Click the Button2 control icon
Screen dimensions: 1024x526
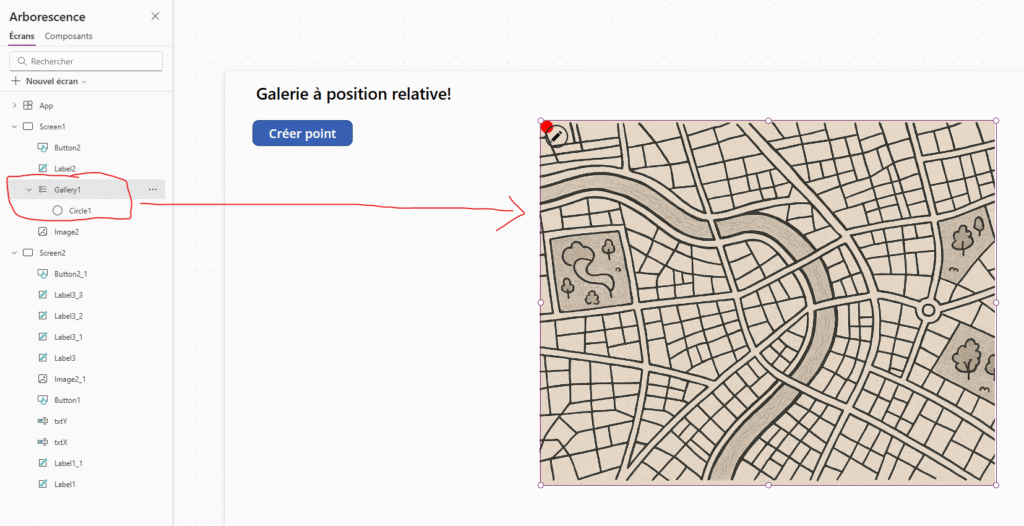pyautogui.click(x=43, y=148)
